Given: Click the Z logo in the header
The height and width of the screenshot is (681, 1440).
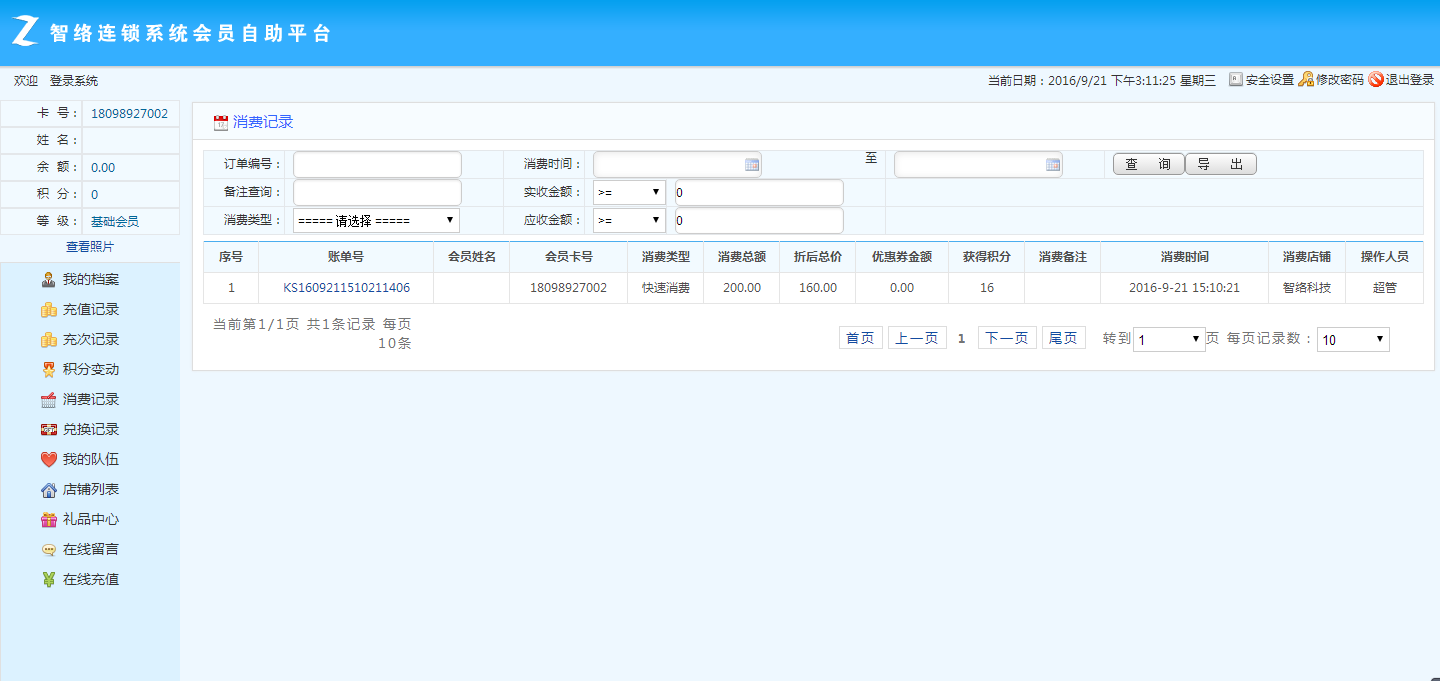Looking at the screenshot, I should (27, 32).
